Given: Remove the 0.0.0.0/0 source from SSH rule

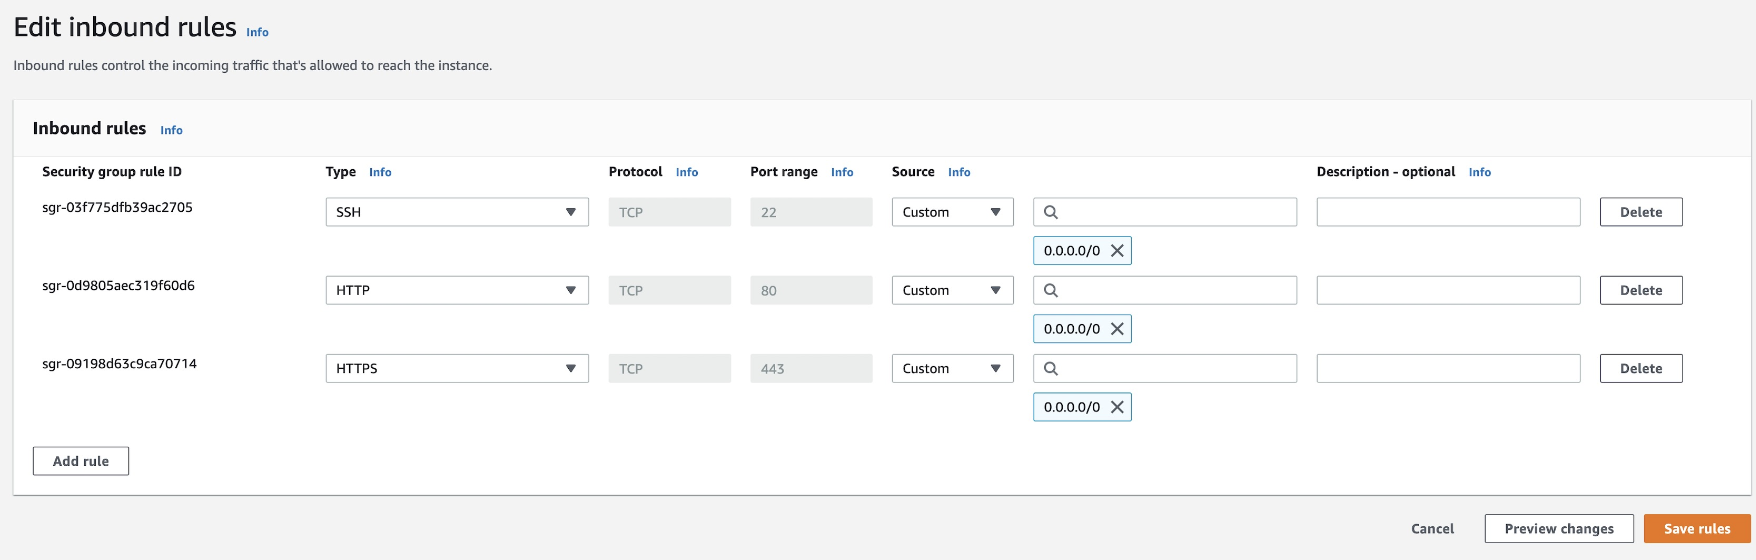Looking at the screenshot, I should (x=1117, y=251).
